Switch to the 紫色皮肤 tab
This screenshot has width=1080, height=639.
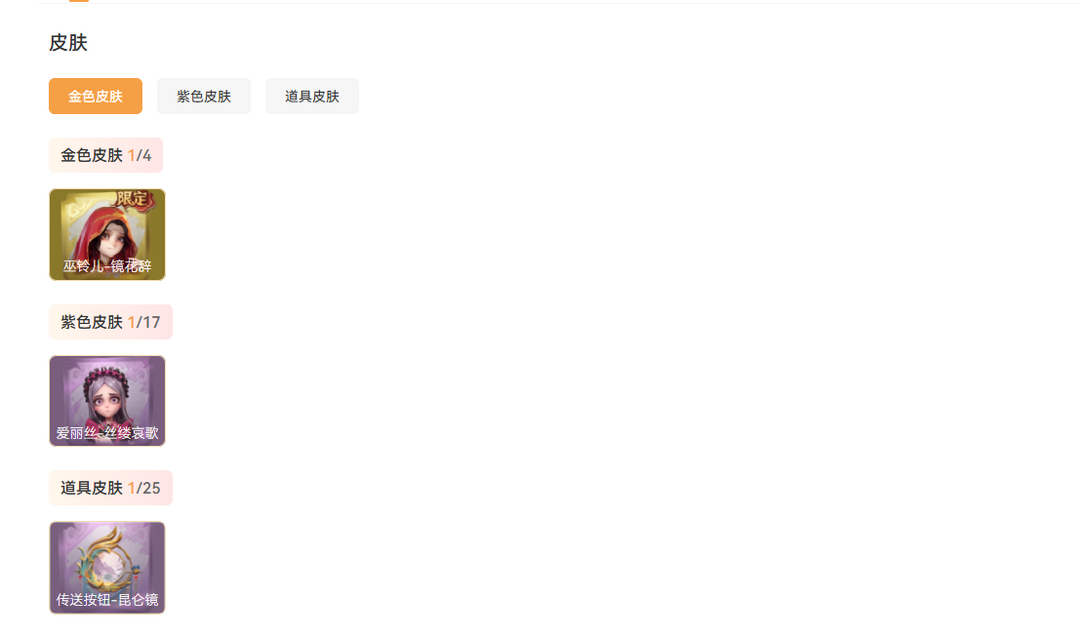[x=203, y=96]
